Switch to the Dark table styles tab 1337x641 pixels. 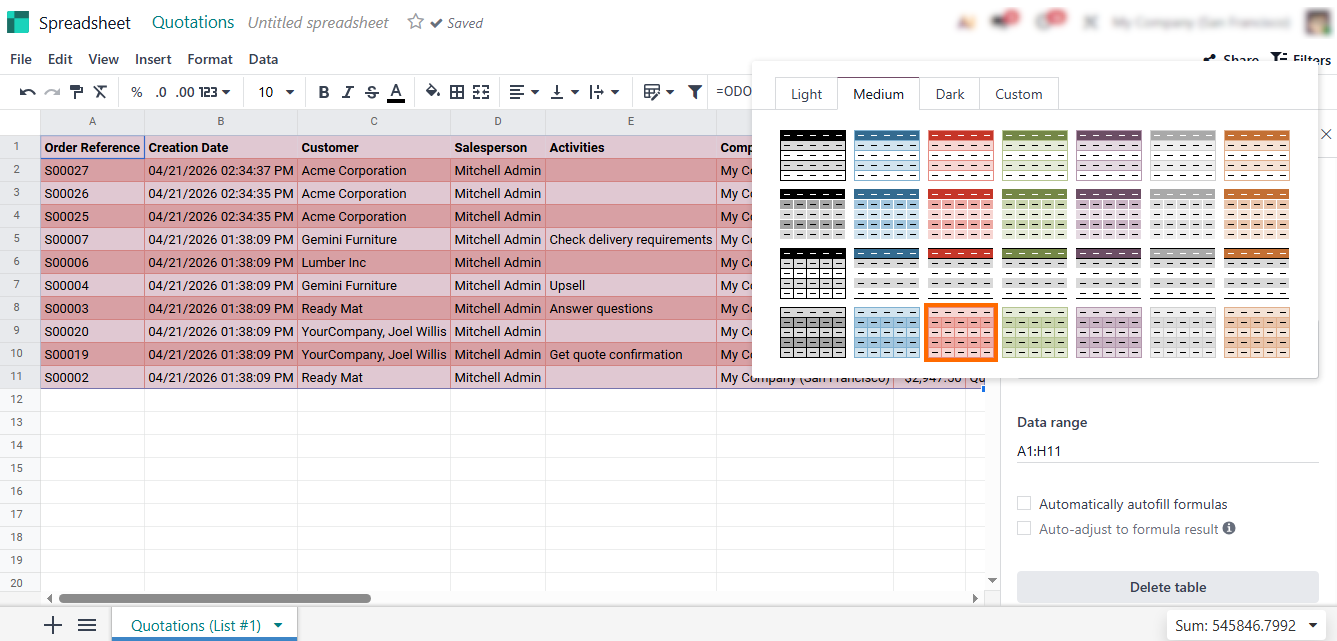pyautogui.click(x=949, y=94)
